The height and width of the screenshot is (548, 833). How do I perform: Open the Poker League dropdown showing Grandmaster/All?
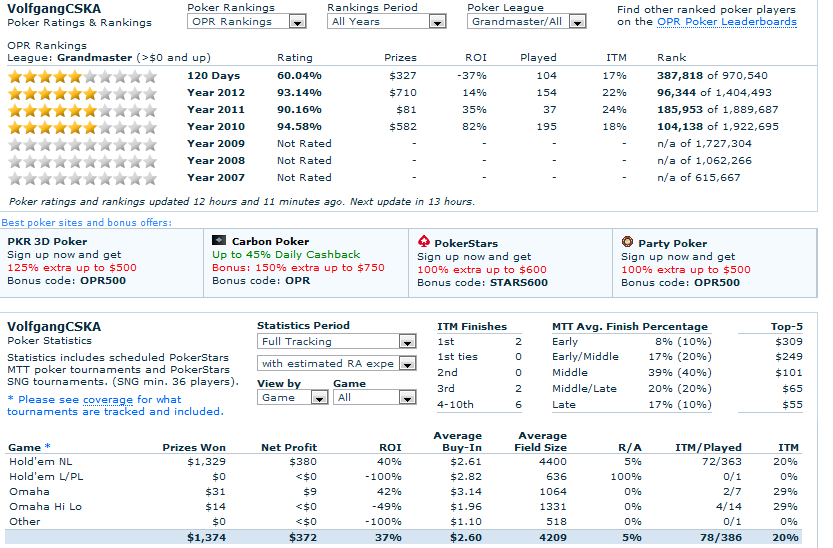click(x=526, y=22)
